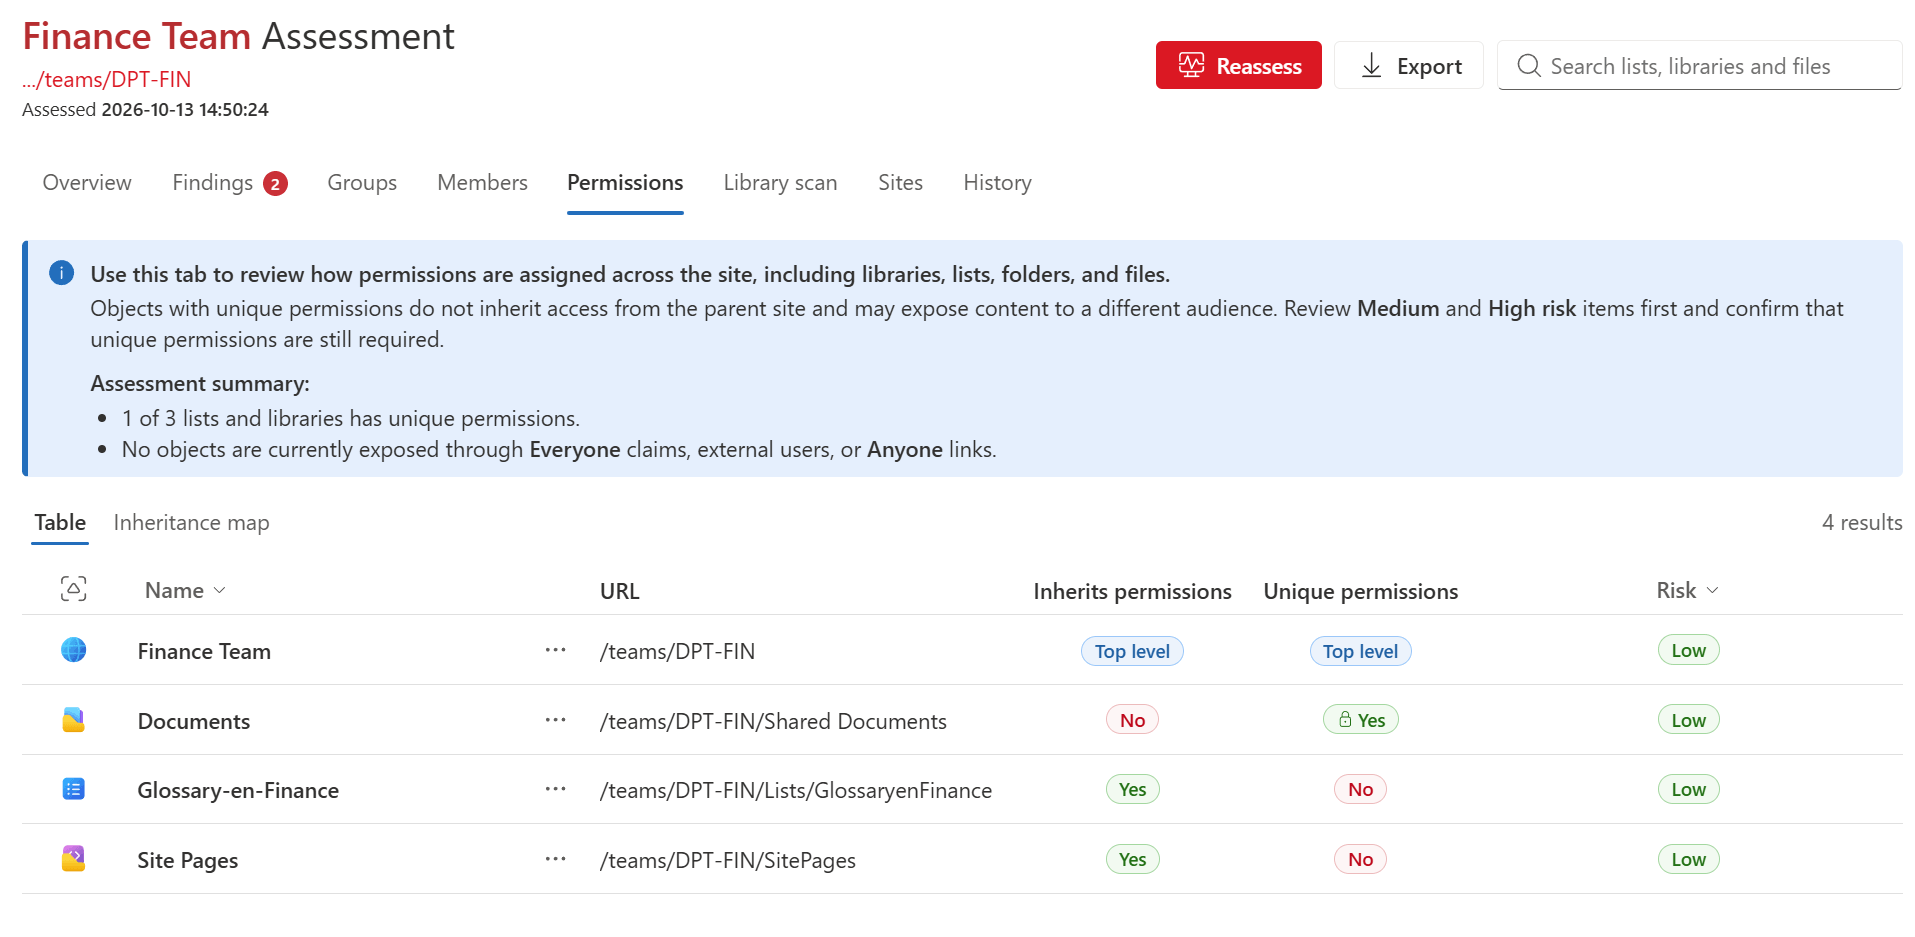Screen dimensions: 1915x937
Task: Open the more options ellipsis for Documents
Action: [555, 720]
